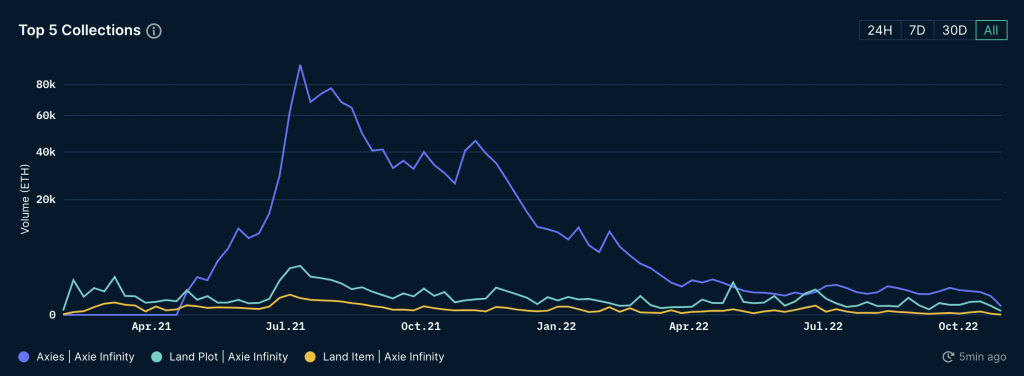The width and height of the screenshot is (1024, 376).
Task: Toggle the Axies series purple legend dot
Action: coord(24,356)
